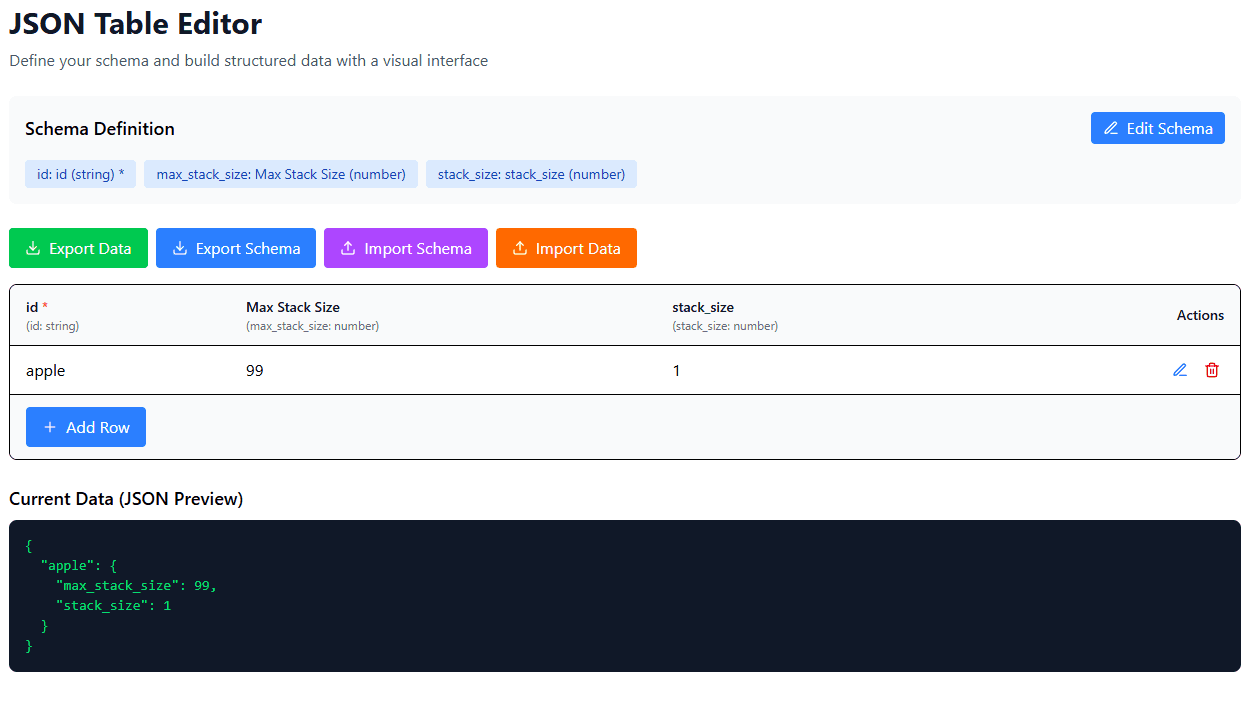Click the pencil icon inside Edit Schema button

pyautogui.click(x=1111, y=128)
